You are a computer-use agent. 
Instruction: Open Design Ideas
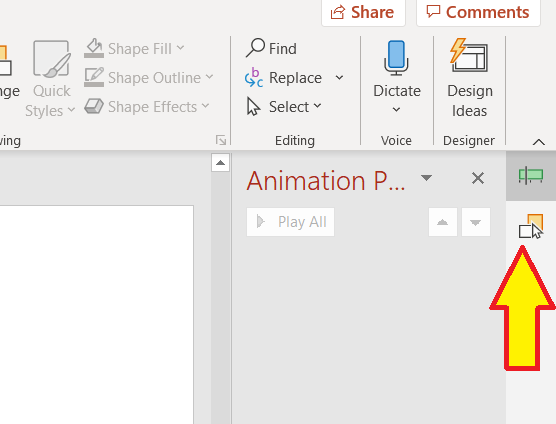(469, 79)
